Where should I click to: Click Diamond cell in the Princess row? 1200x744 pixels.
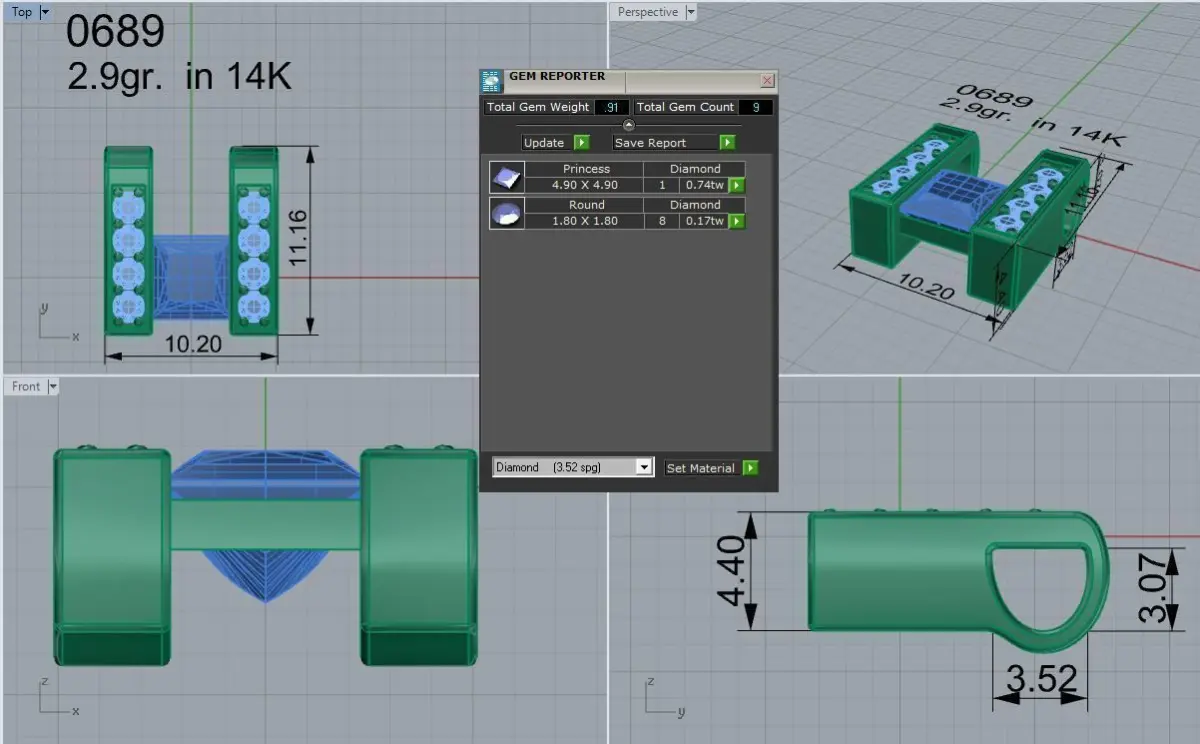695,169
